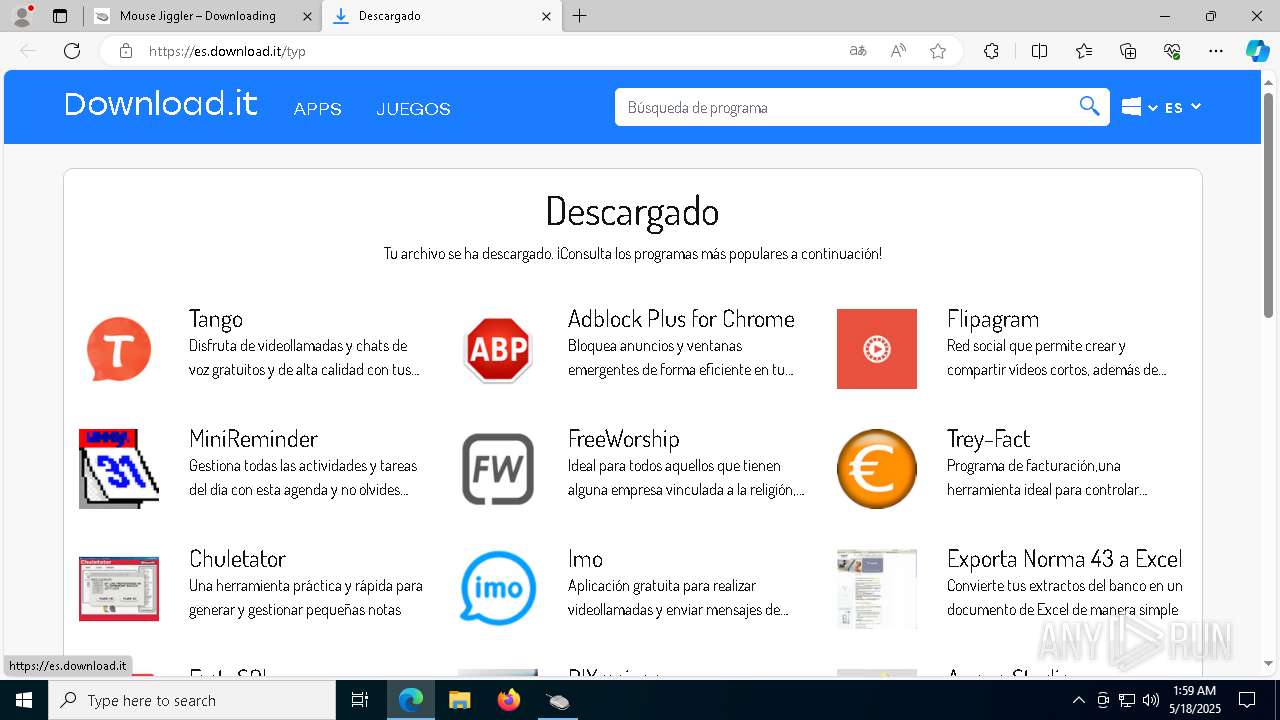Open the Imo chat bubble icon
1280x720 pixels.
tap(498, 589)
